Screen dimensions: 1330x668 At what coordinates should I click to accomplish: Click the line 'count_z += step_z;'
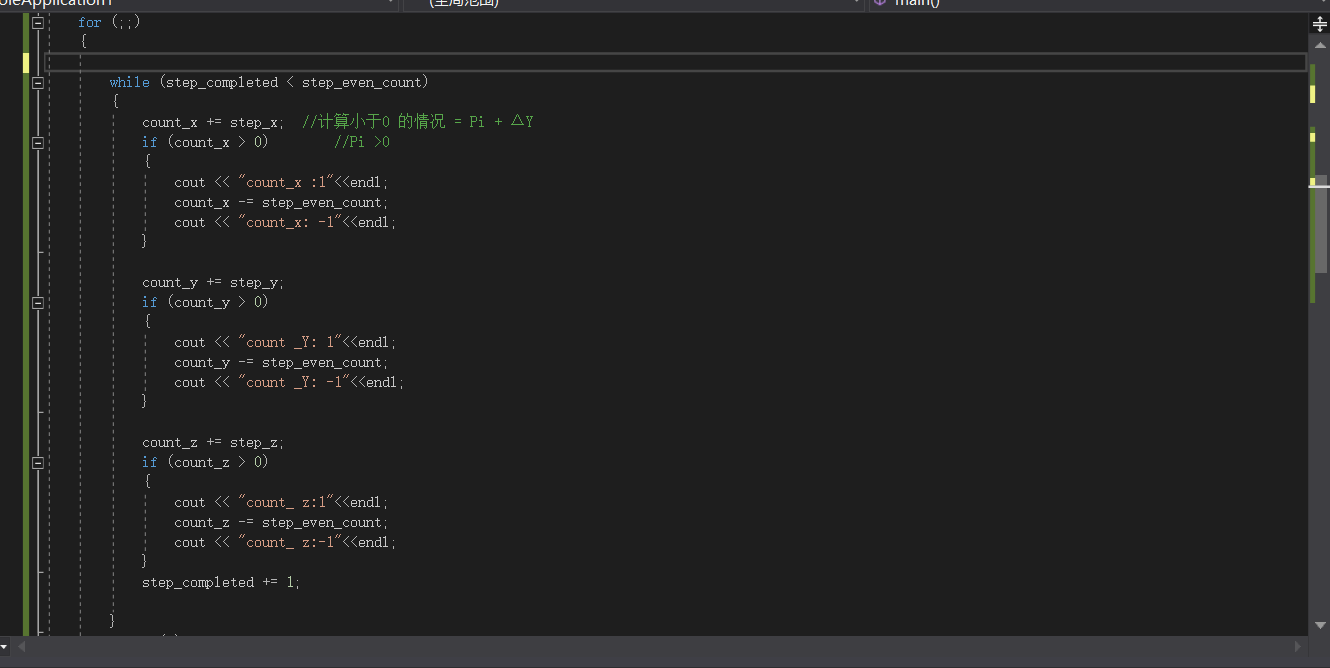[x=213, y=443]
